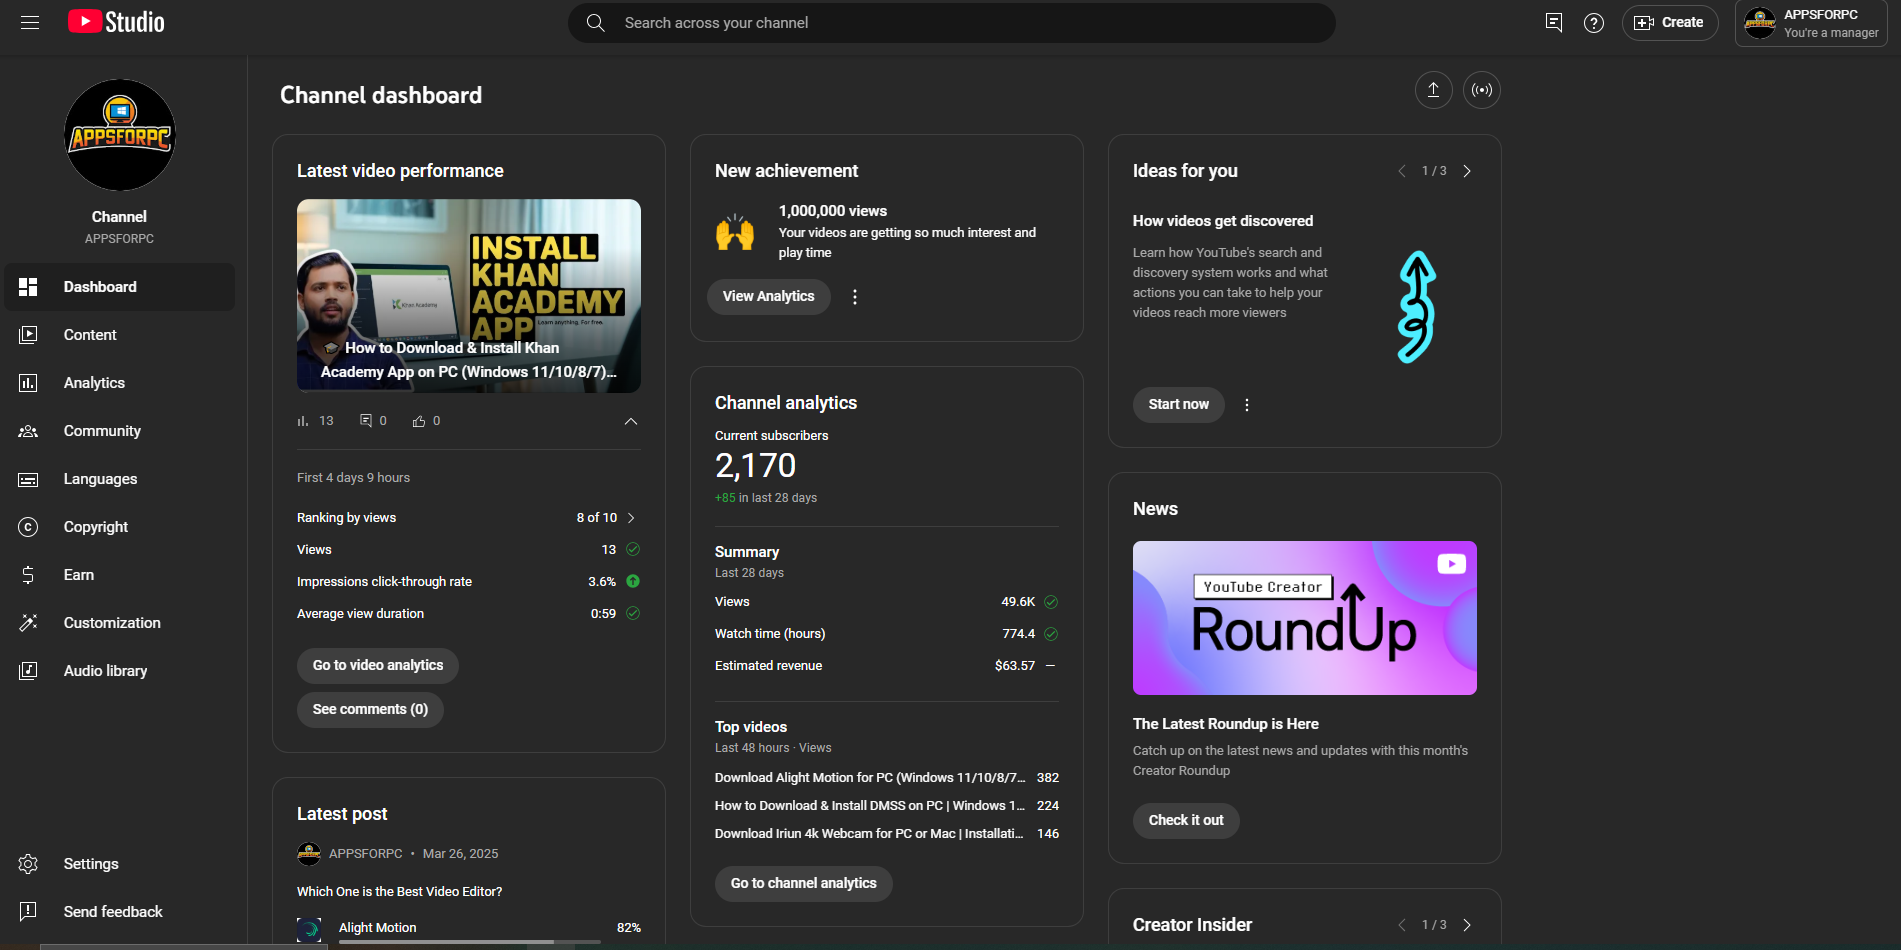Click the Current subscribers count 2,170
Image resolution: width=1901 pixels, height=950 pixels.
click(756, 466)
